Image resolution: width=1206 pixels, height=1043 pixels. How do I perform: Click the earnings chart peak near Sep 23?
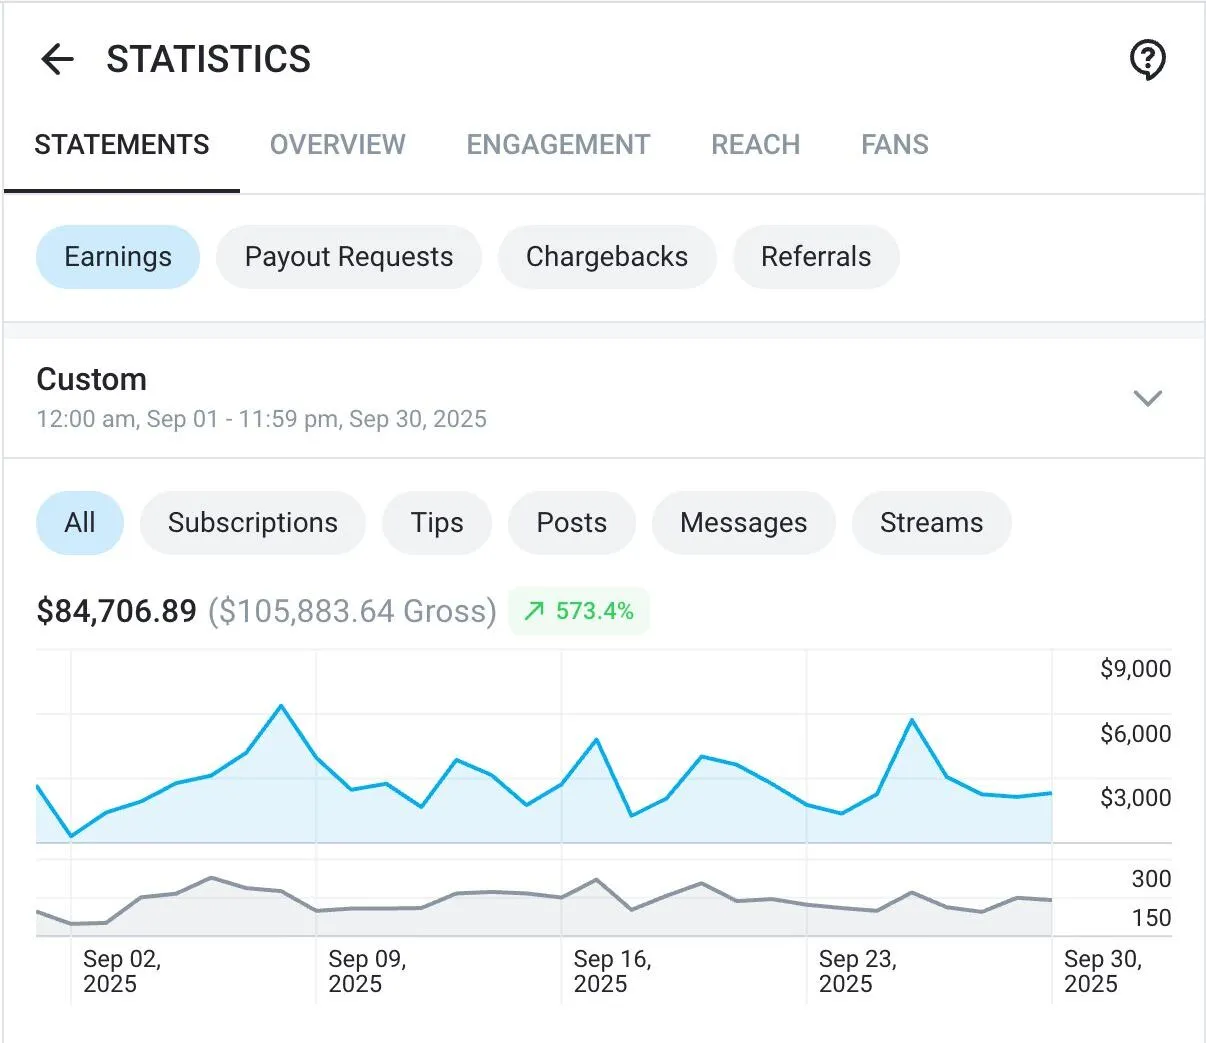coord(912,720)
